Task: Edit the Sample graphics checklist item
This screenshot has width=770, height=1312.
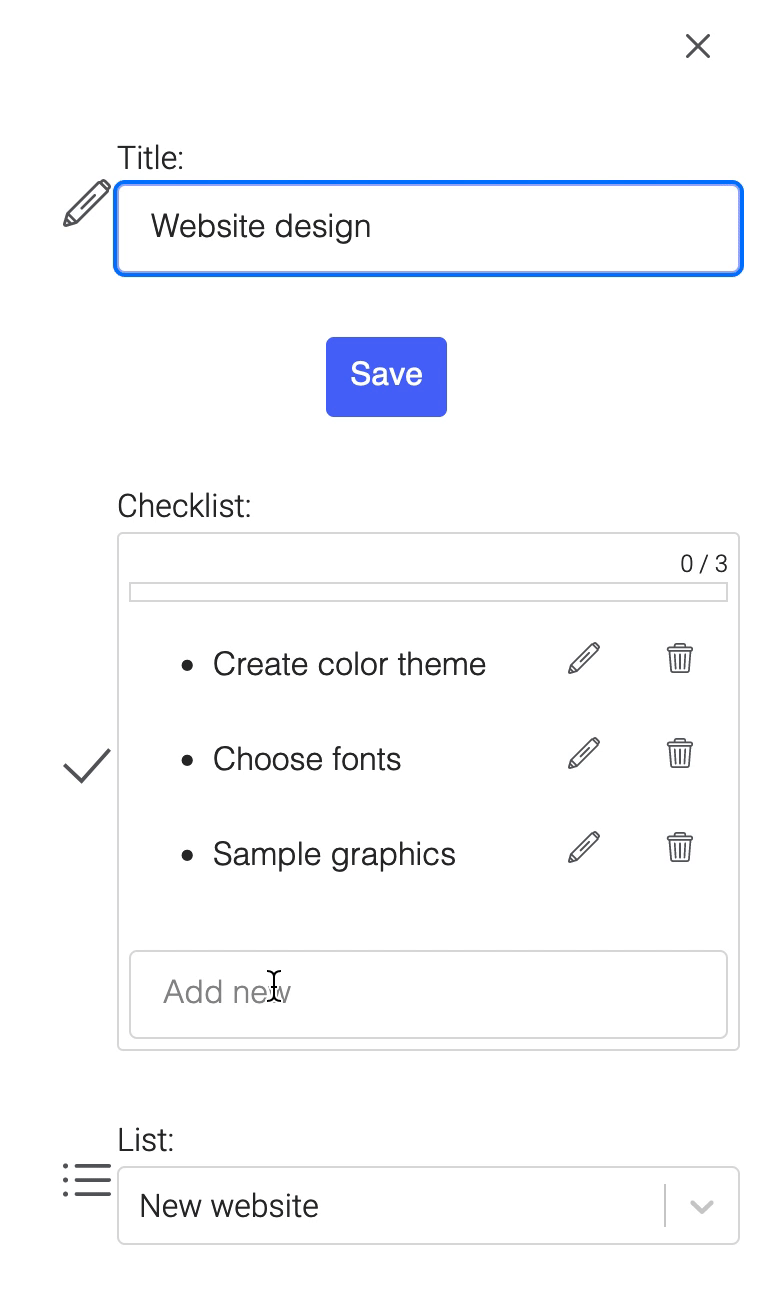Action: [584, 847]
